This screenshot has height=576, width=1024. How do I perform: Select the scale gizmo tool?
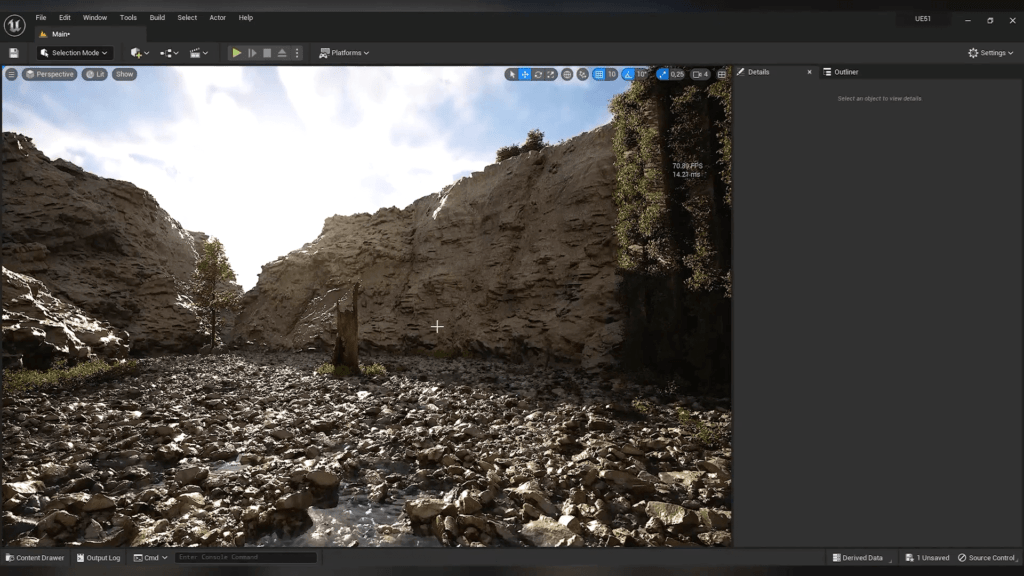point(551,74)
